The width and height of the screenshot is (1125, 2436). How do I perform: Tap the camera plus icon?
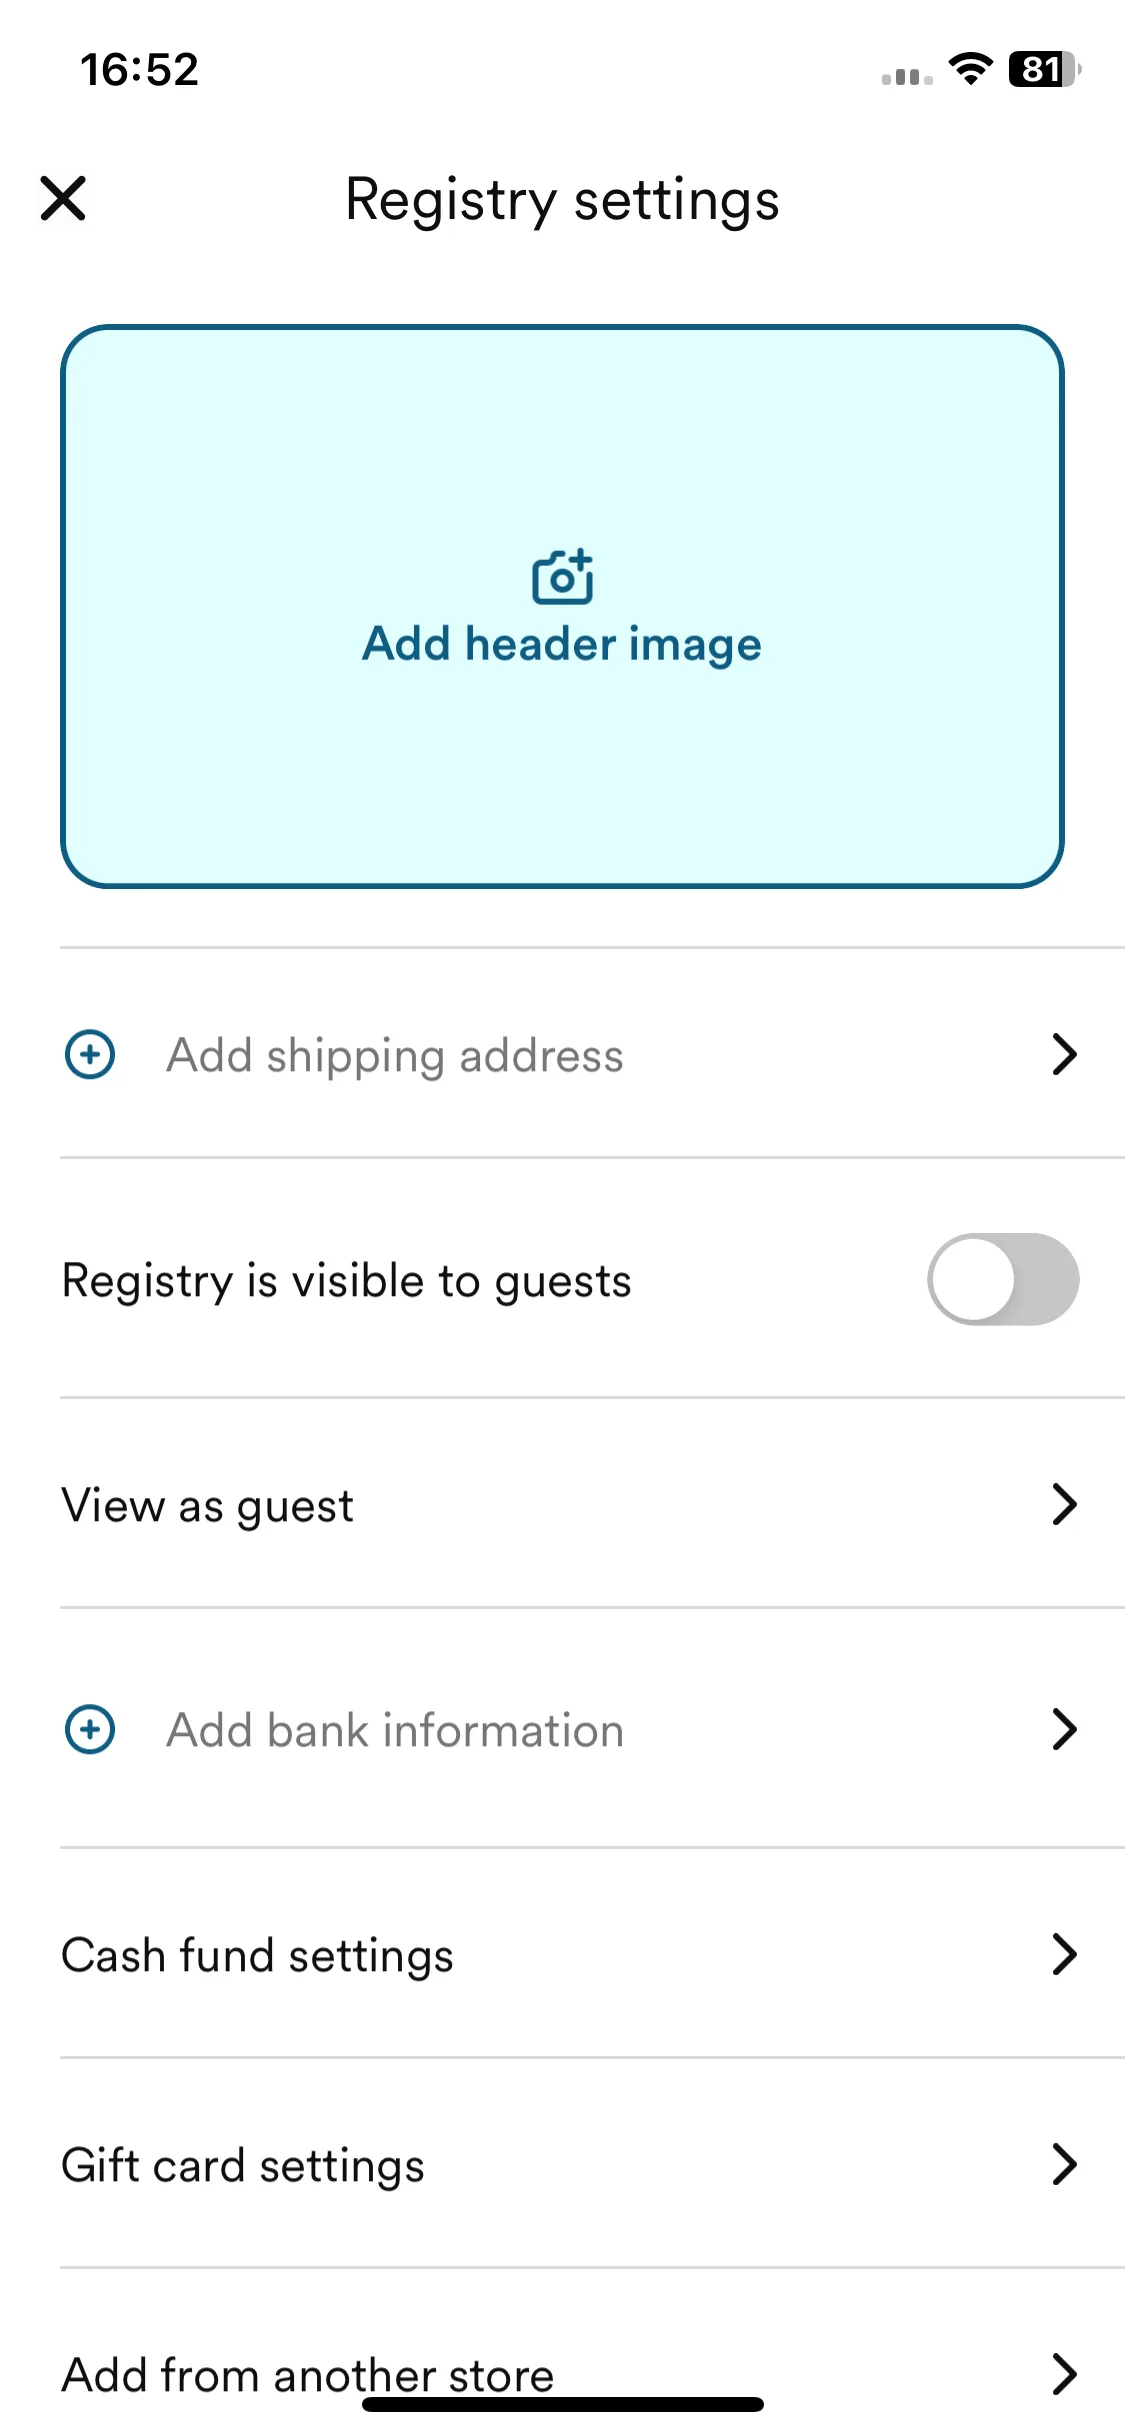[562, 577]
